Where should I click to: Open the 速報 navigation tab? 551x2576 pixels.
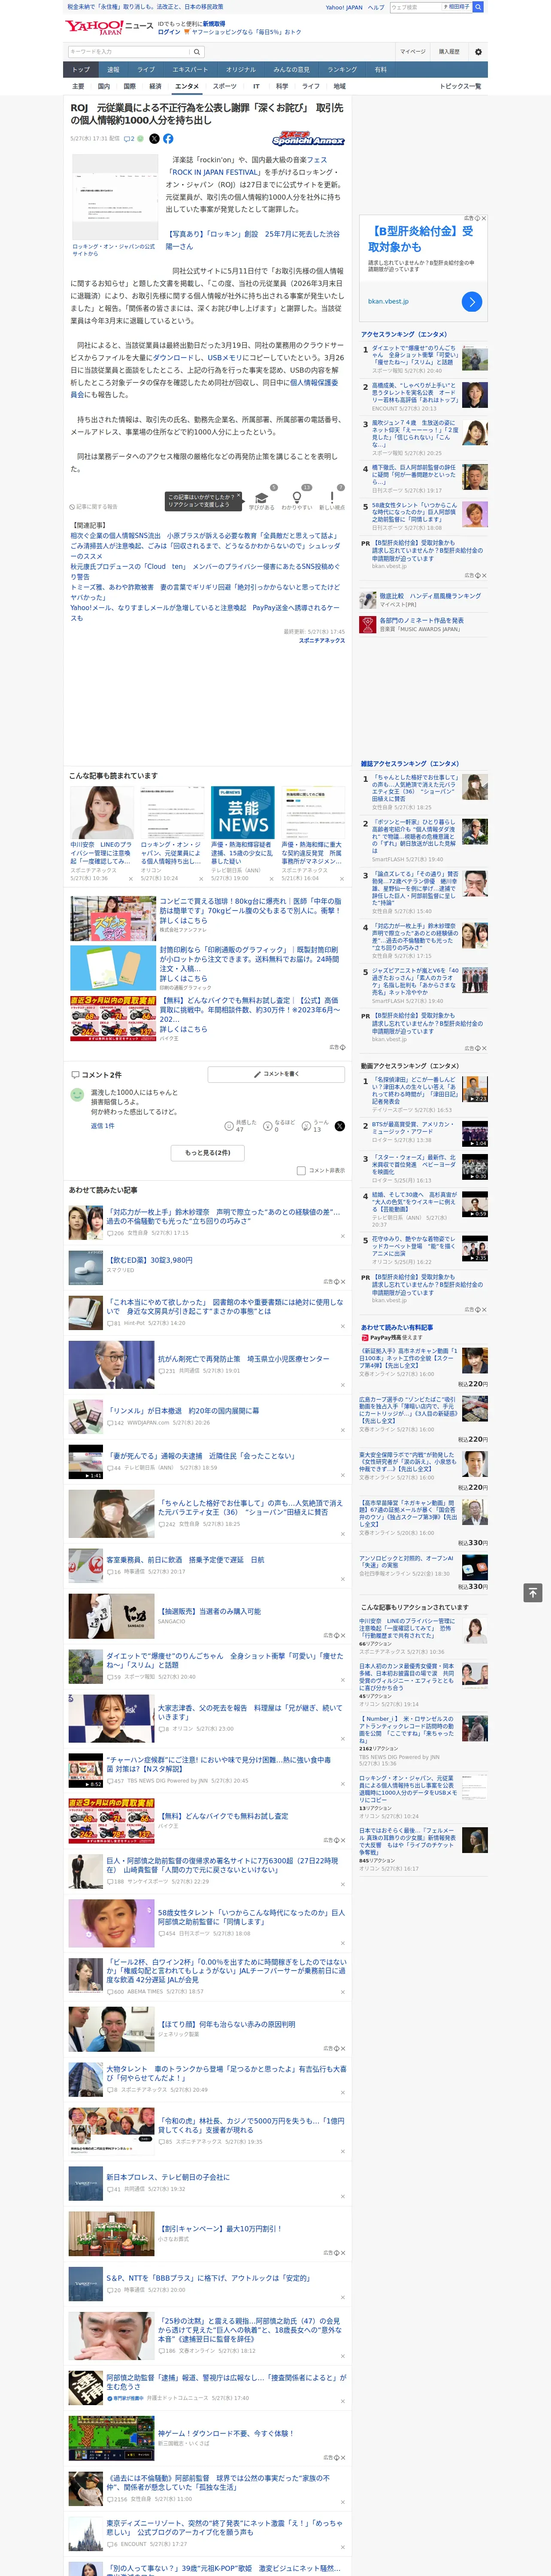click(x=113, y=70)
